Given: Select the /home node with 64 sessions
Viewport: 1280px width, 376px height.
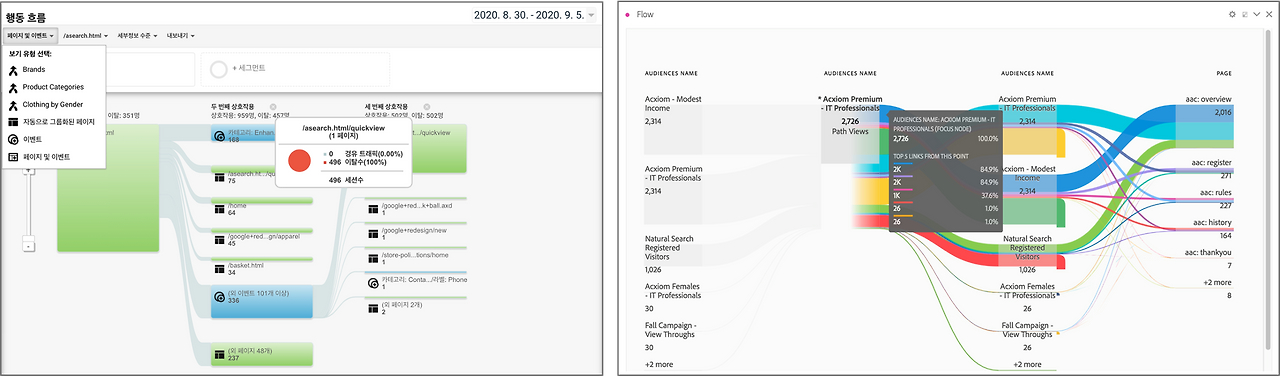Looking at the screenshot, I should (x=262, y=207).
